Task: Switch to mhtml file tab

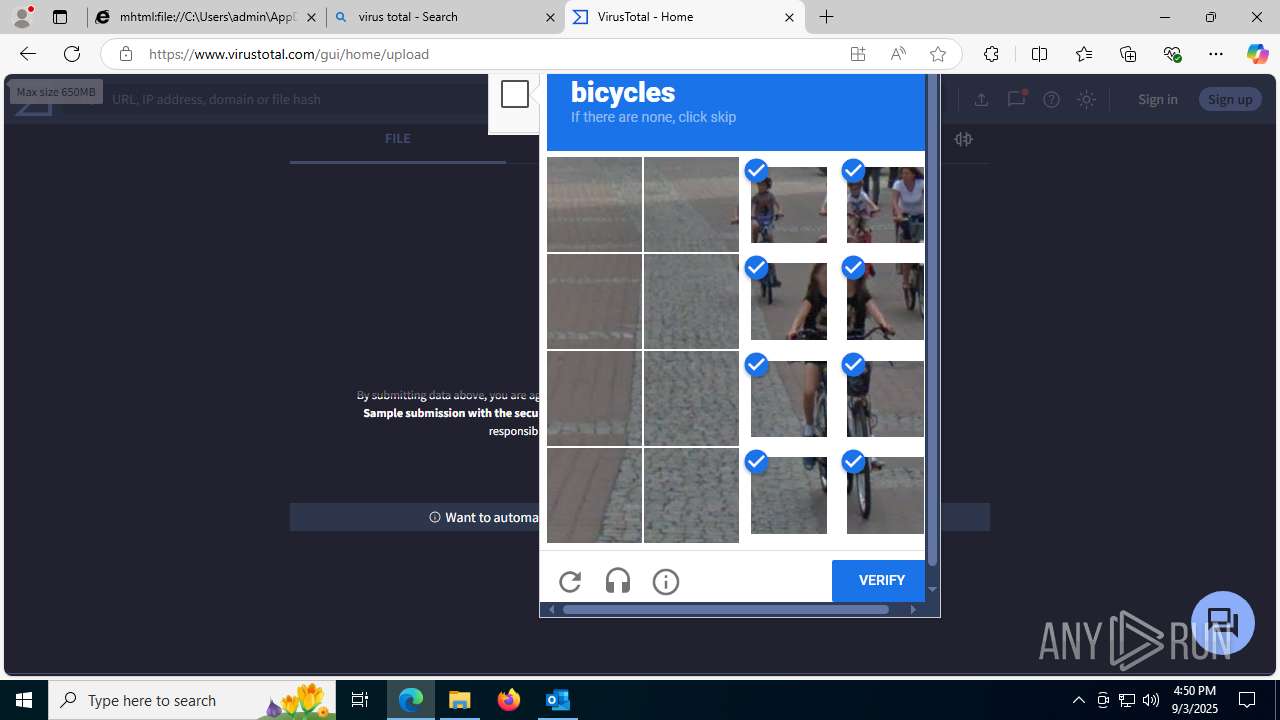Action: (x=206, y=17)
